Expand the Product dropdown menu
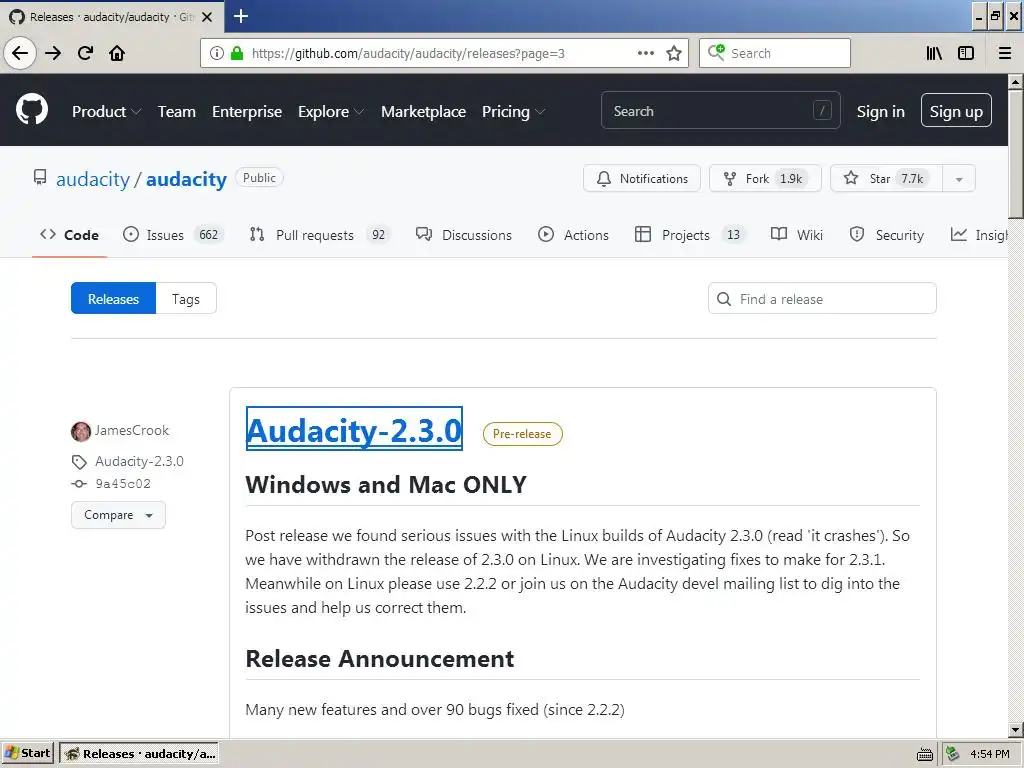The image size is (1024, 768). pos(106,112)
